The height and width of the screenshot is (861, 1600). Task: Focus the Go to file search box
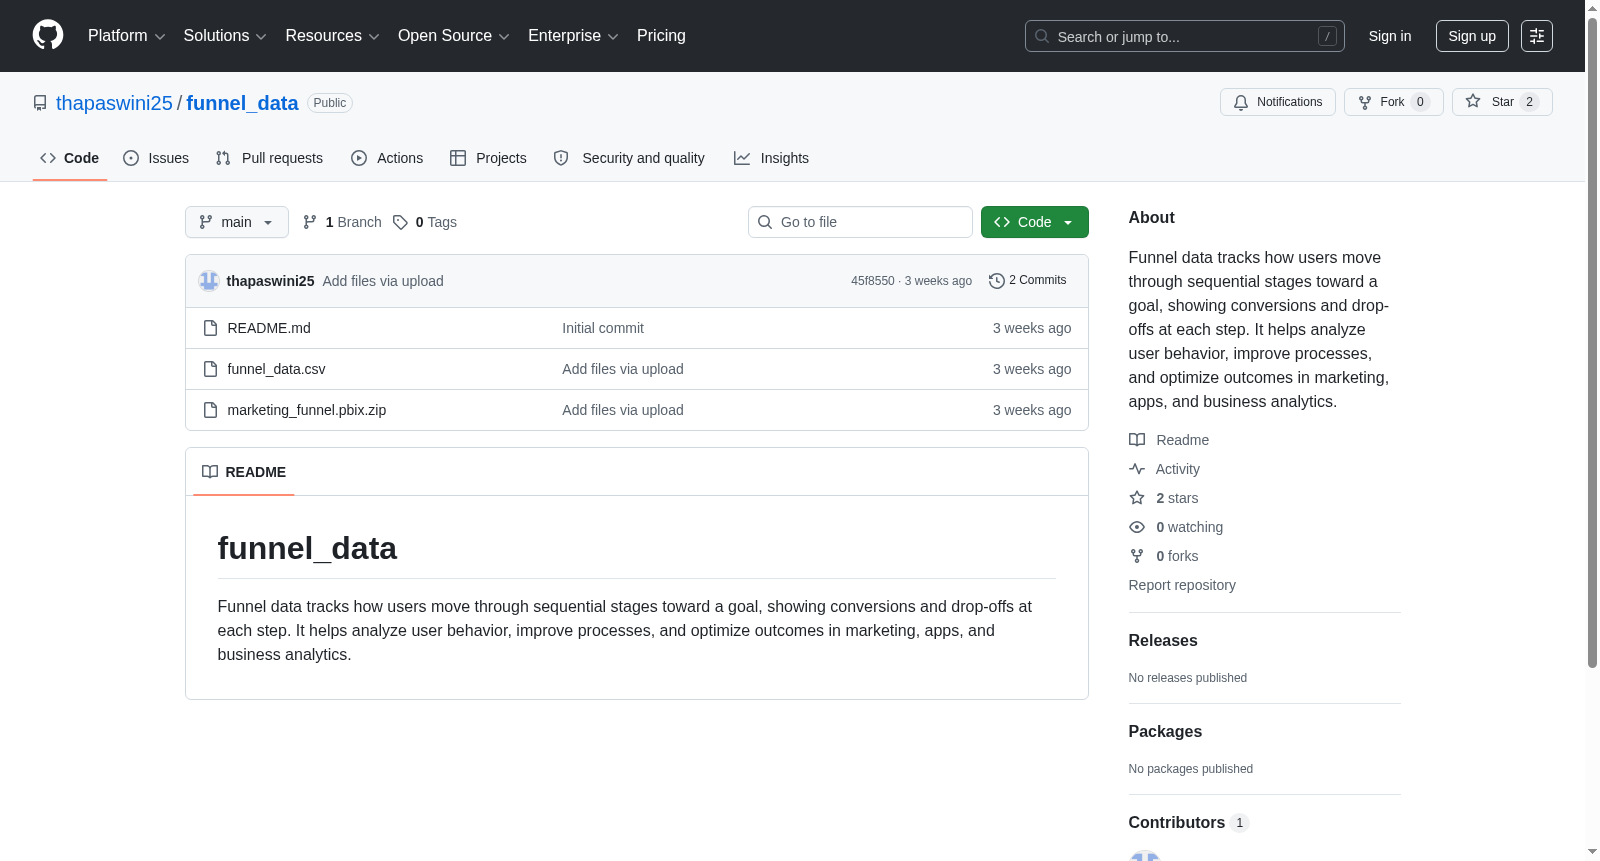pyautogui.click(x=860, y=222)
